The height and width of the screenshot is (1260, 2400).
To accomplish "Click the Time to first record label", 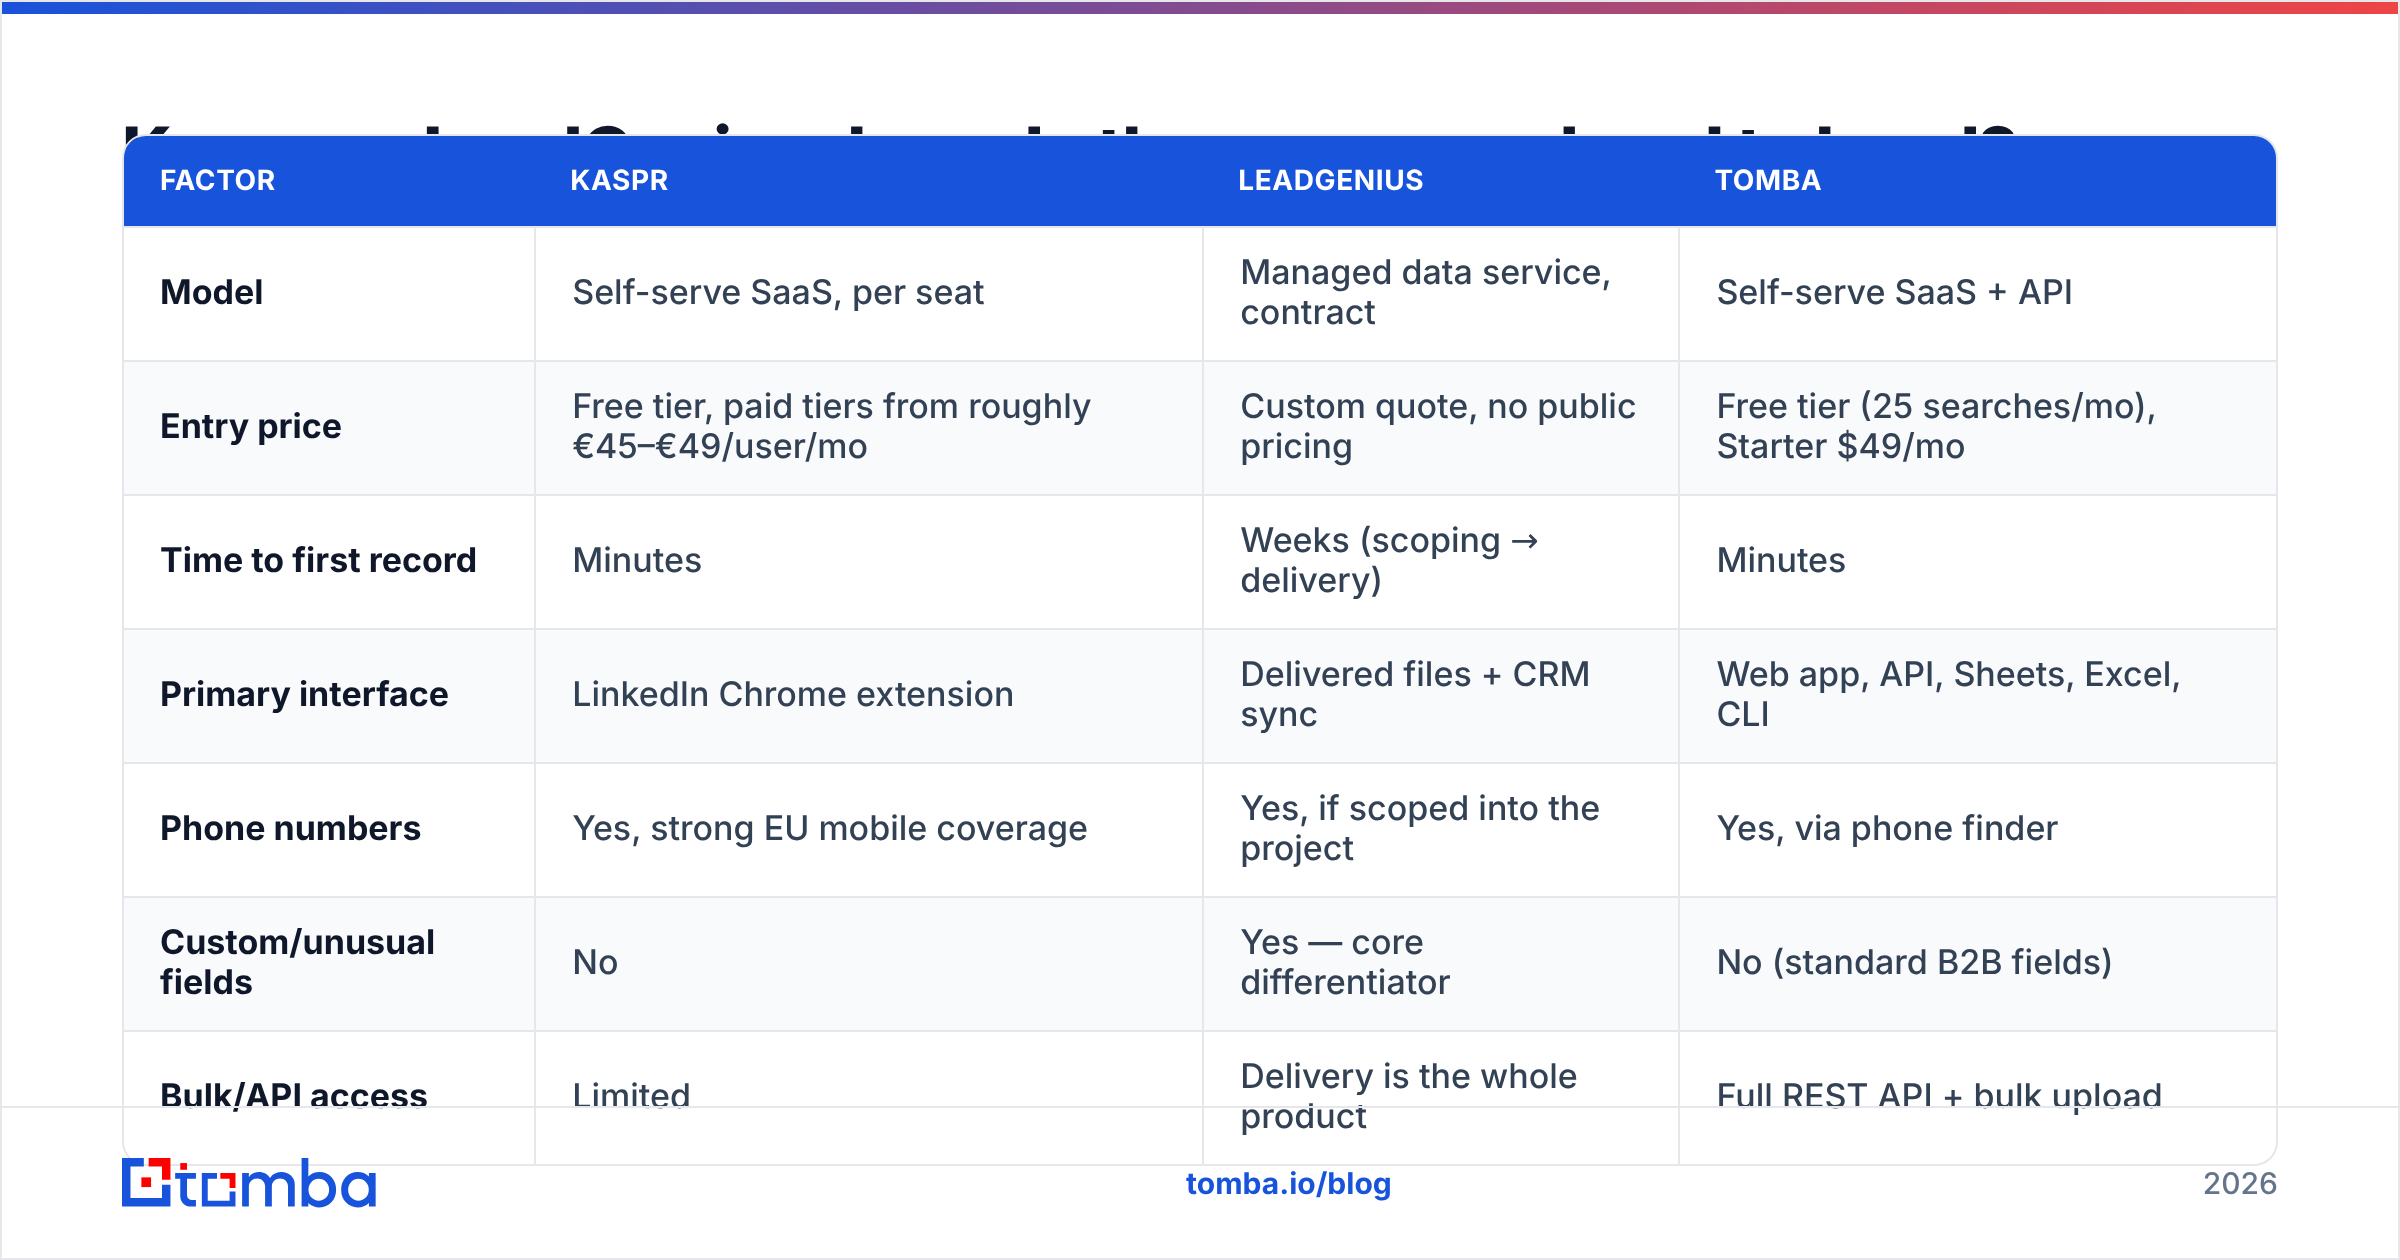I will 318,560.
